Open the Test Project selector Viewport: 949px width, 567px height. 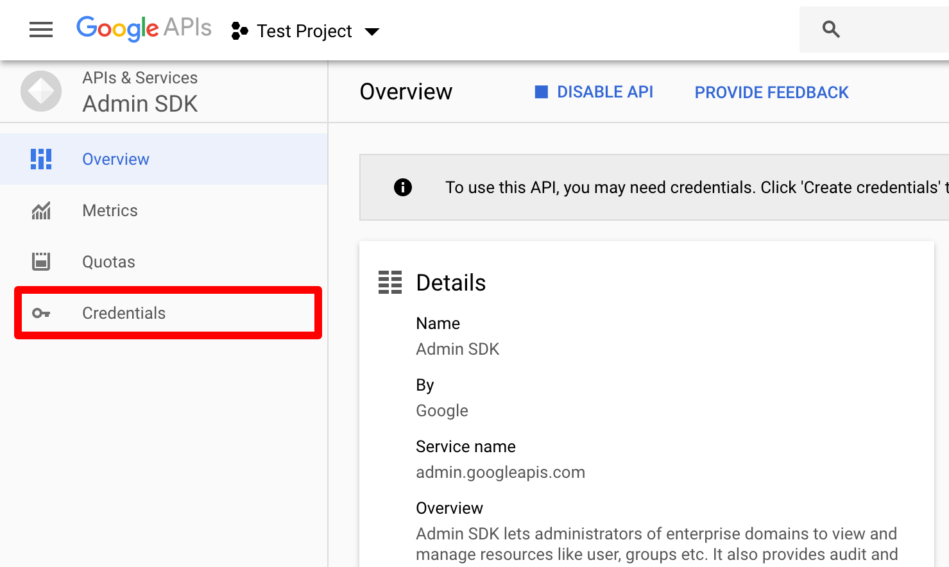tap(305, 30)
